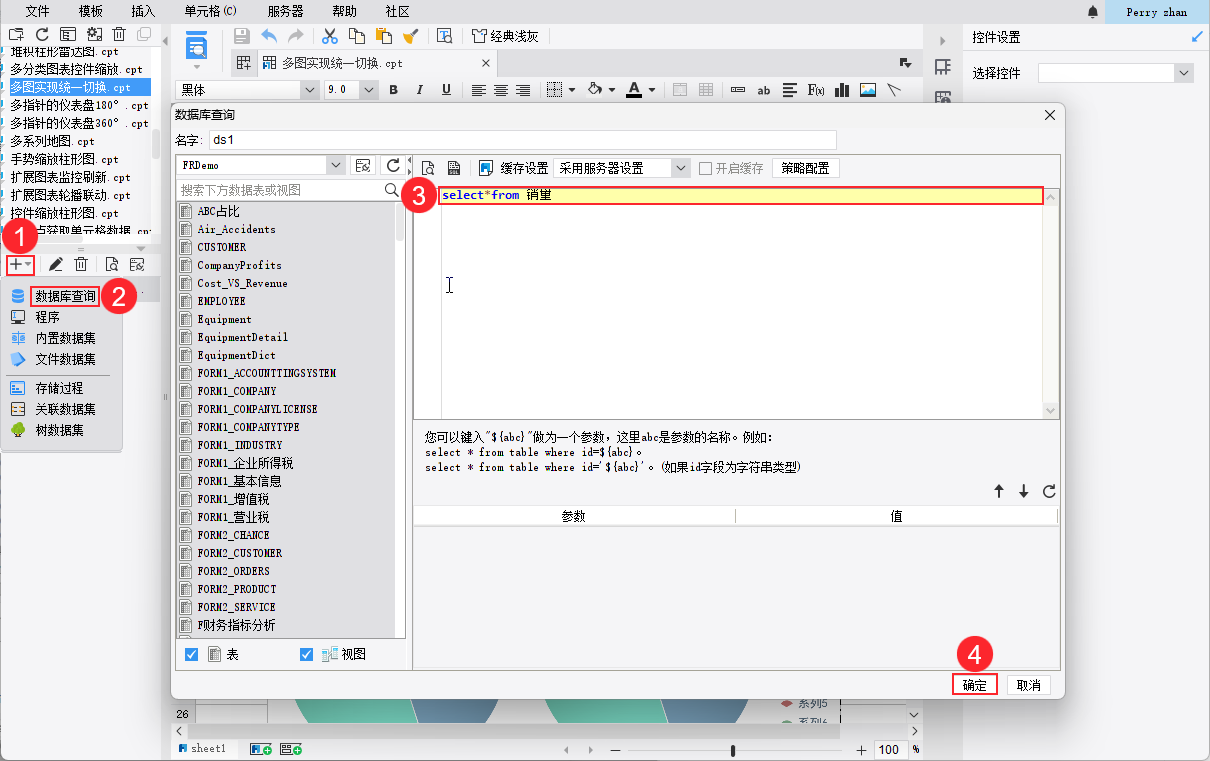Click the 策略配置 button
This screenshot has width=1210, height=761.
806,168
